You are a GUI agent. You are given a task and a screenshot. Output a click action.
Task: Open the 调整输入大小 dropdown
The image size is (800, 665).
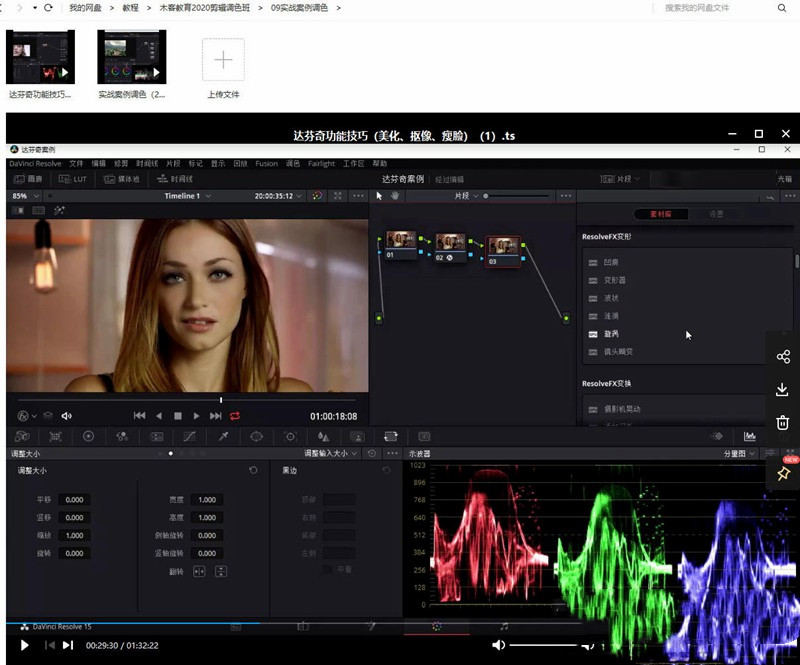coord(331,453)
